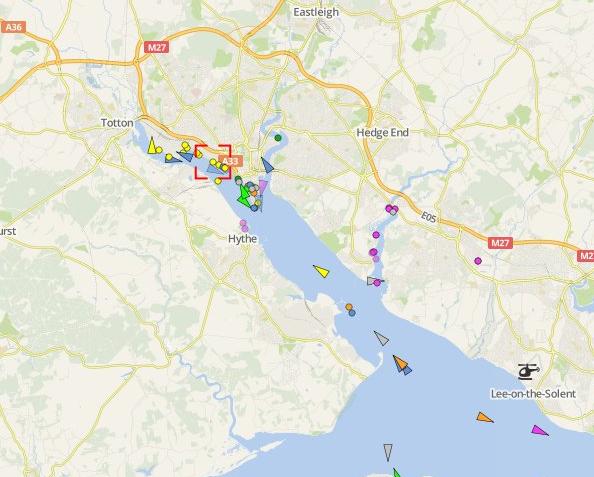The image size is (594, 477).
Task: Click the M27 road badge near Eastleigh
Action: pos(156,47)
